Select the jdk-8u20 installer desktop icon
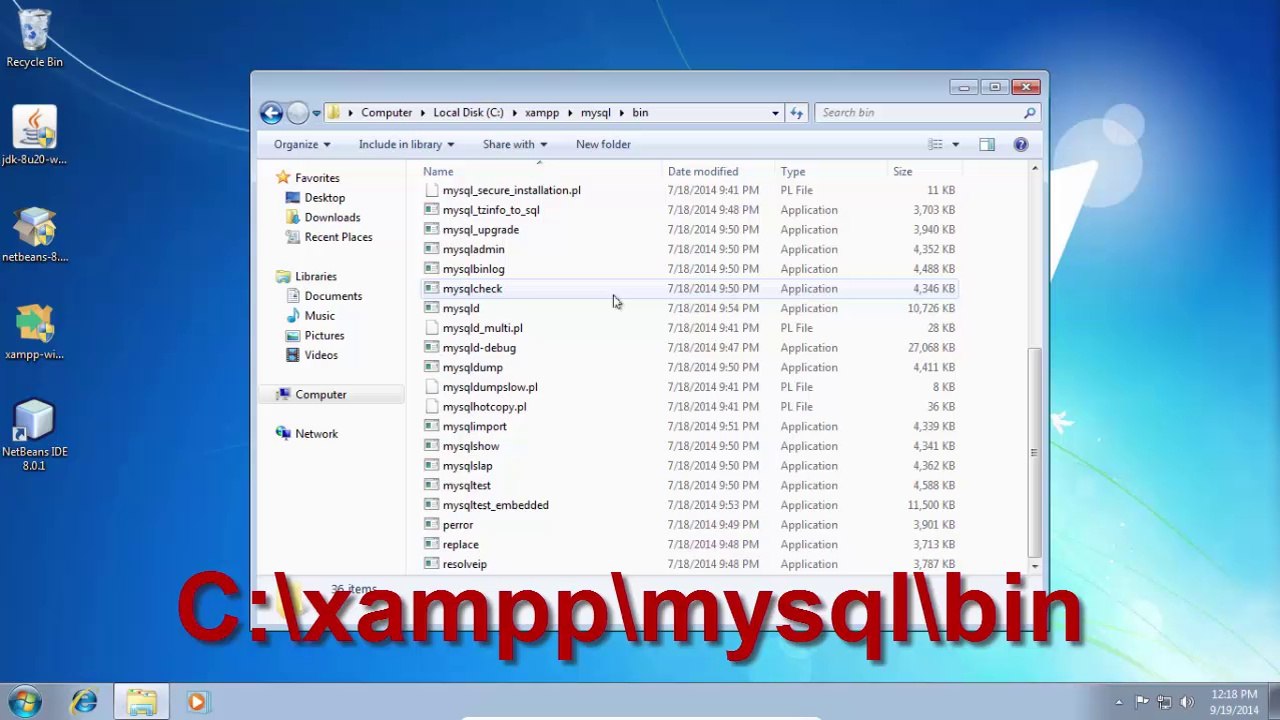This screenshot has height=720, width=1280. (x=34, y=136)
